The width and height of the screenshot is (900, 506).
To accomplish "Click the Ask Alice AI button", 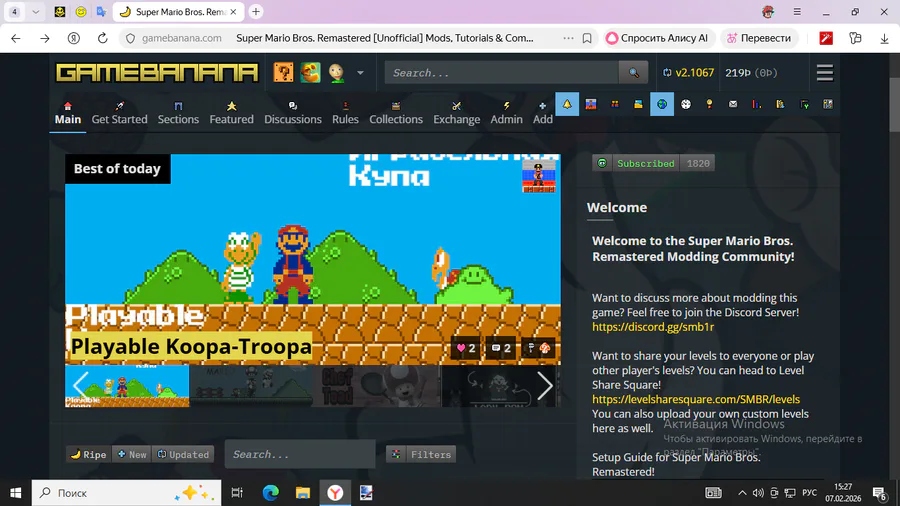I will click(658, 38).
